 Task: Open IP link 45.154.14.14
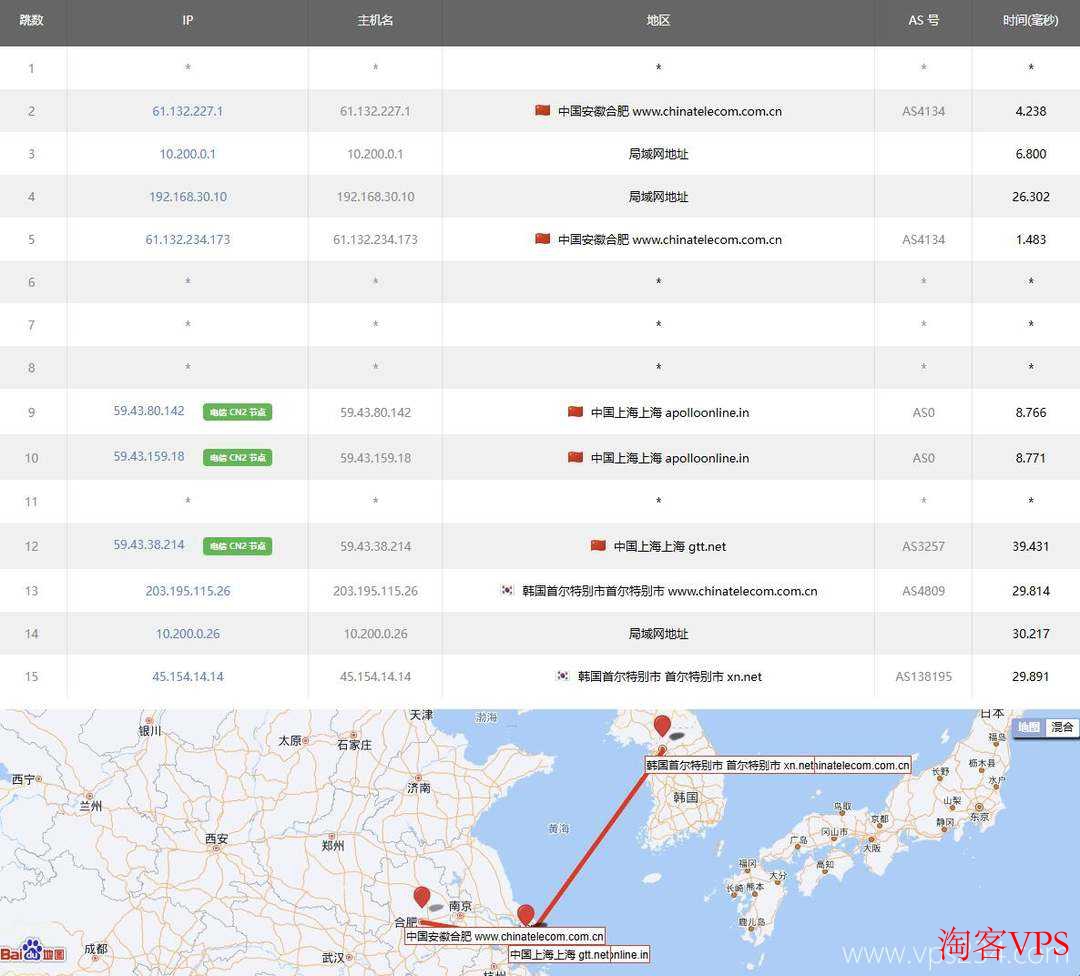tap(187, 676)
